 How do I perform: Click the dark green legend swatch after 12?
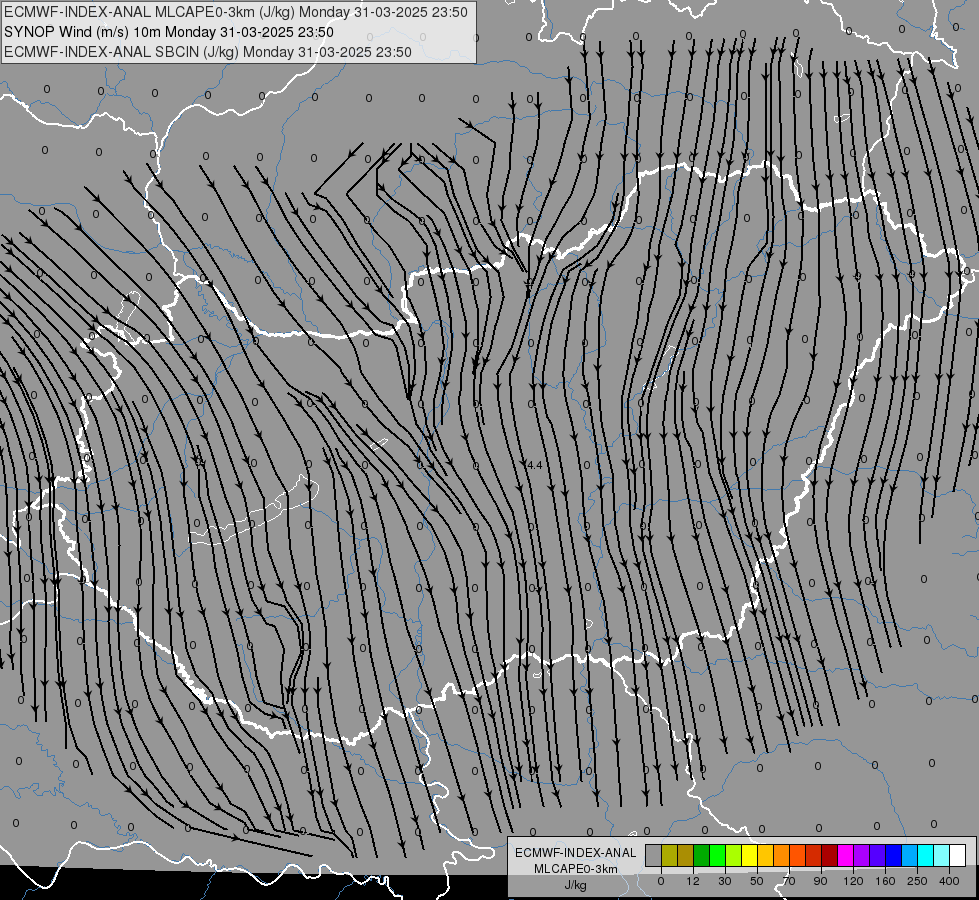701,856
